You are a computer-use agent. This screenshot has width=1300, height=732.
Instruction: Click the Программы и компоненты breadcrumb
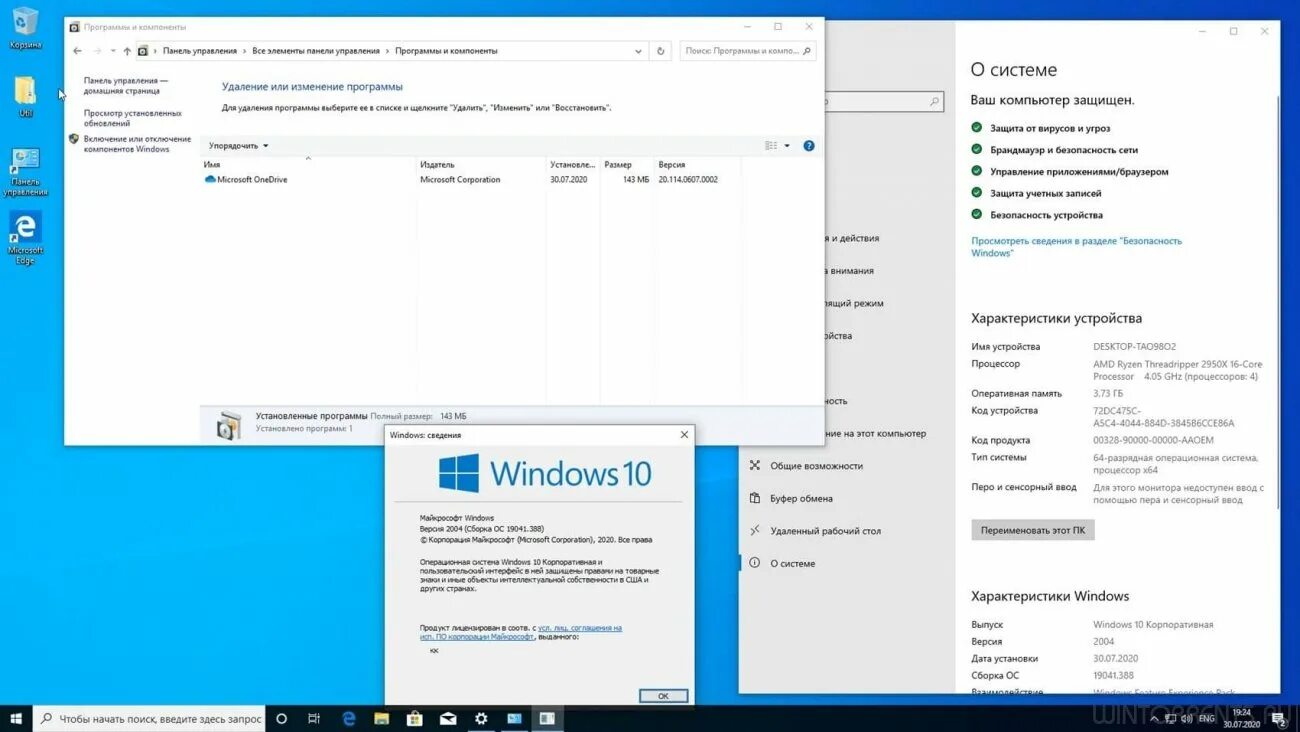tap(446, 51)
